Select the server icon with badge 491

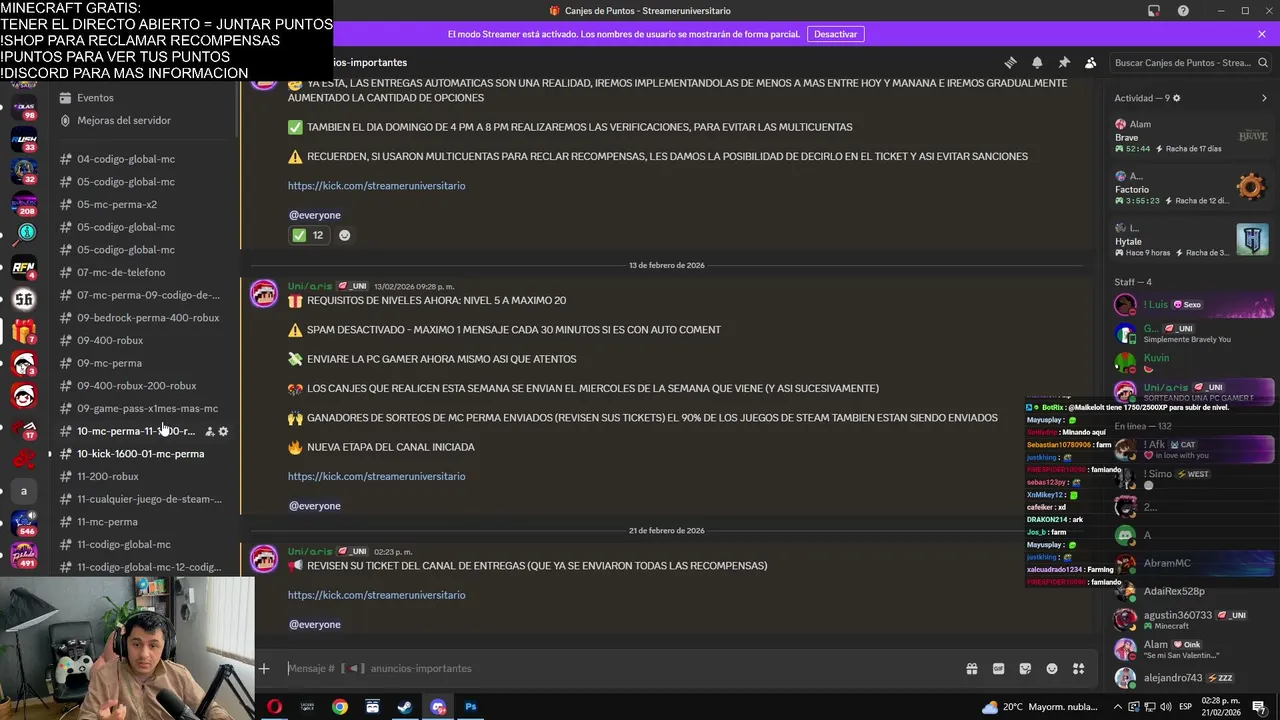click(24, 555)
